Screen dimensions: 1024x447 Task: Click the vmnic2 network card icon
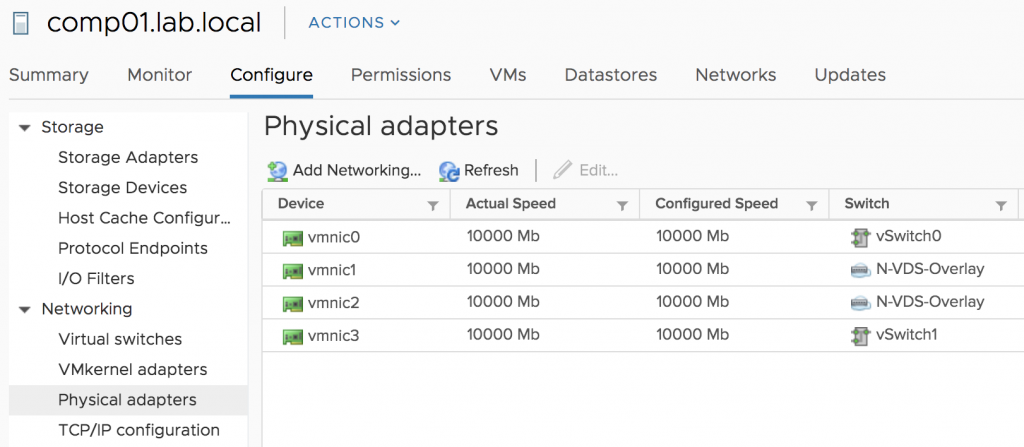[x=293, y=303]
